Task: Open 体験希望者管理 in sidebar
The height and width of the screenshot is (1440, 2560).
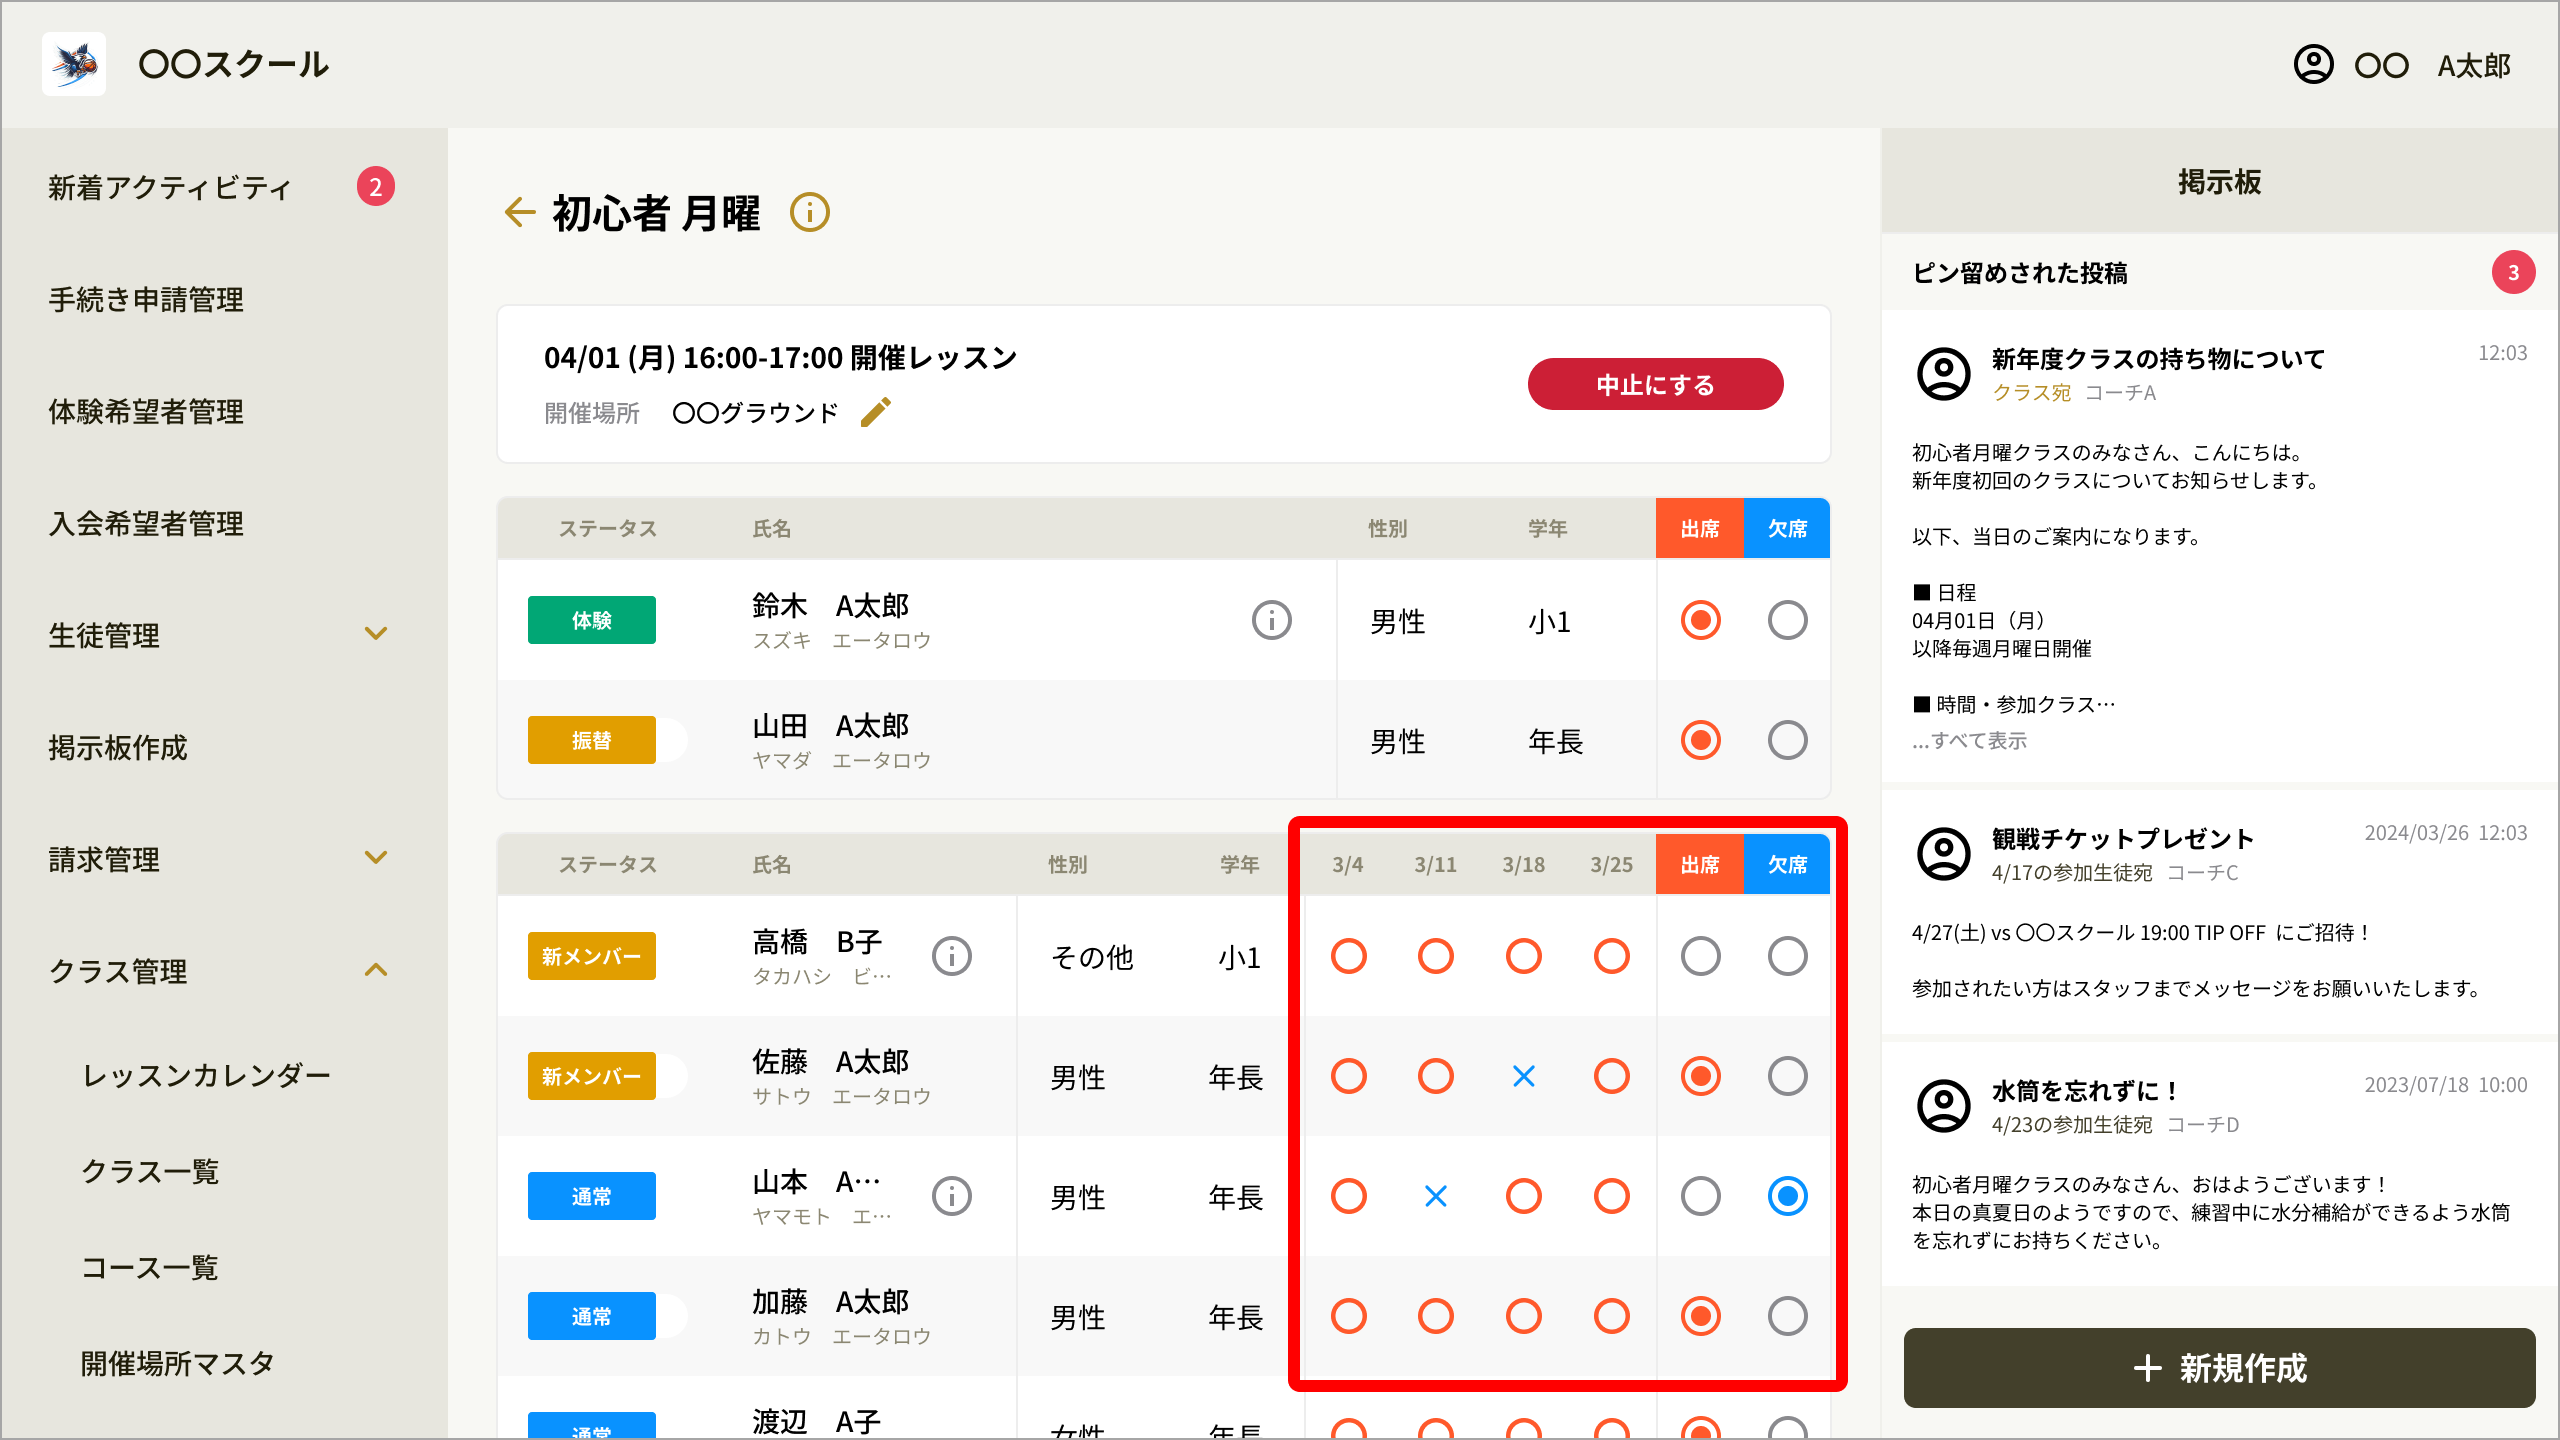Action: (x=146, y=411)
